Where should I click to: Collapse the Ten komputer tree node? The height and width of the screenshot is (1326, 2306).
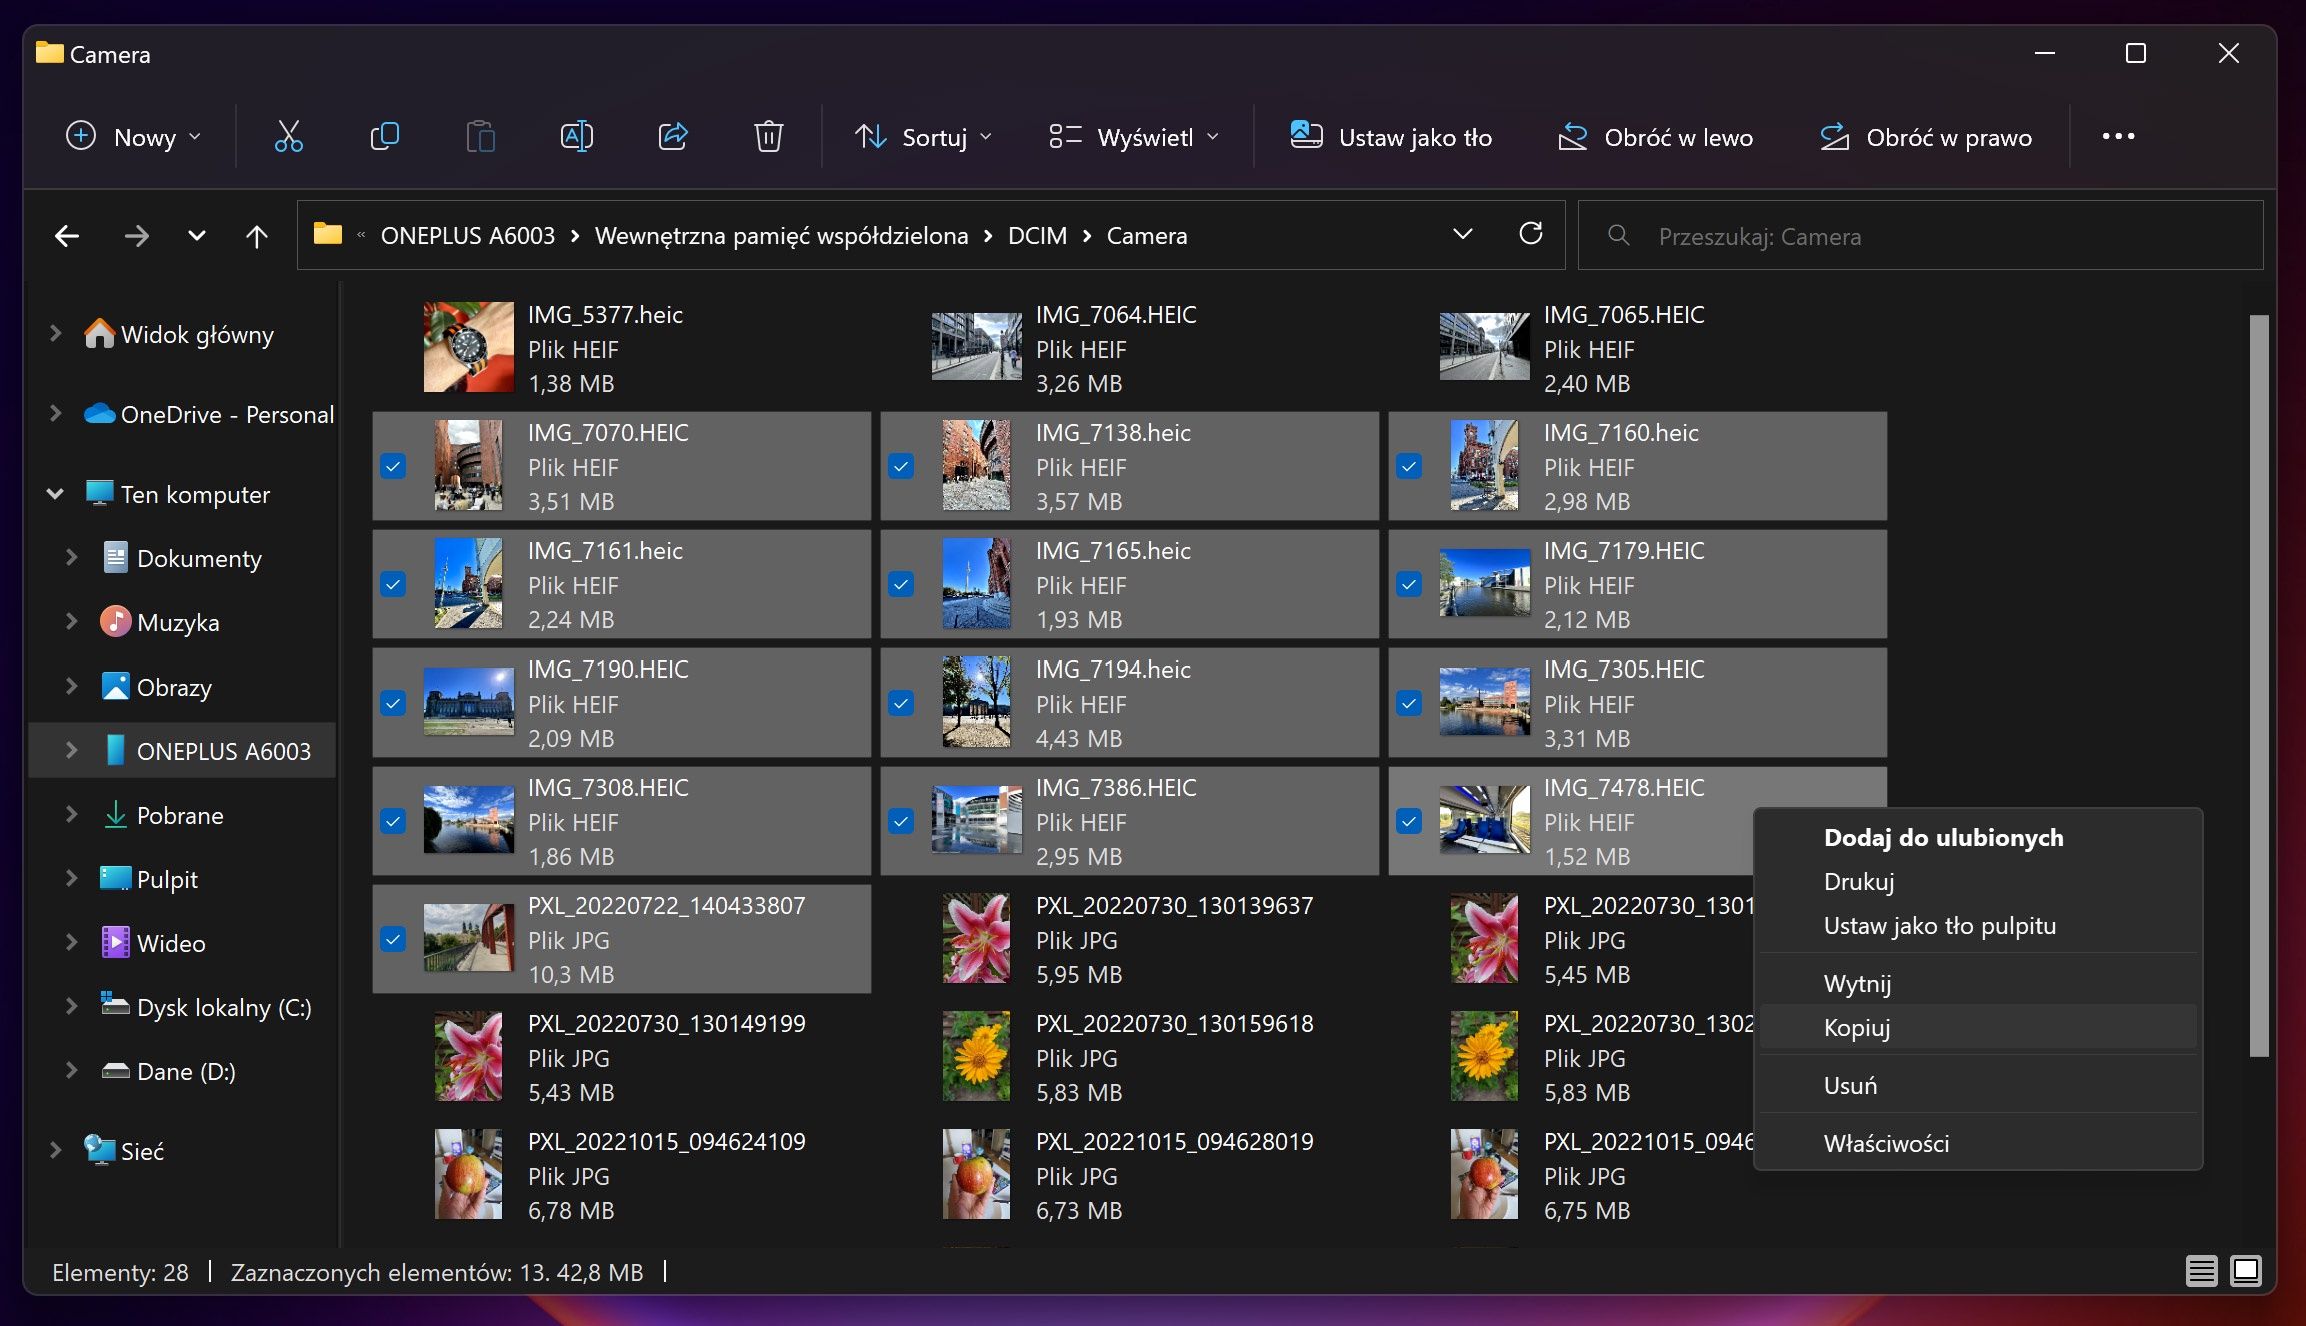(55, 493)
